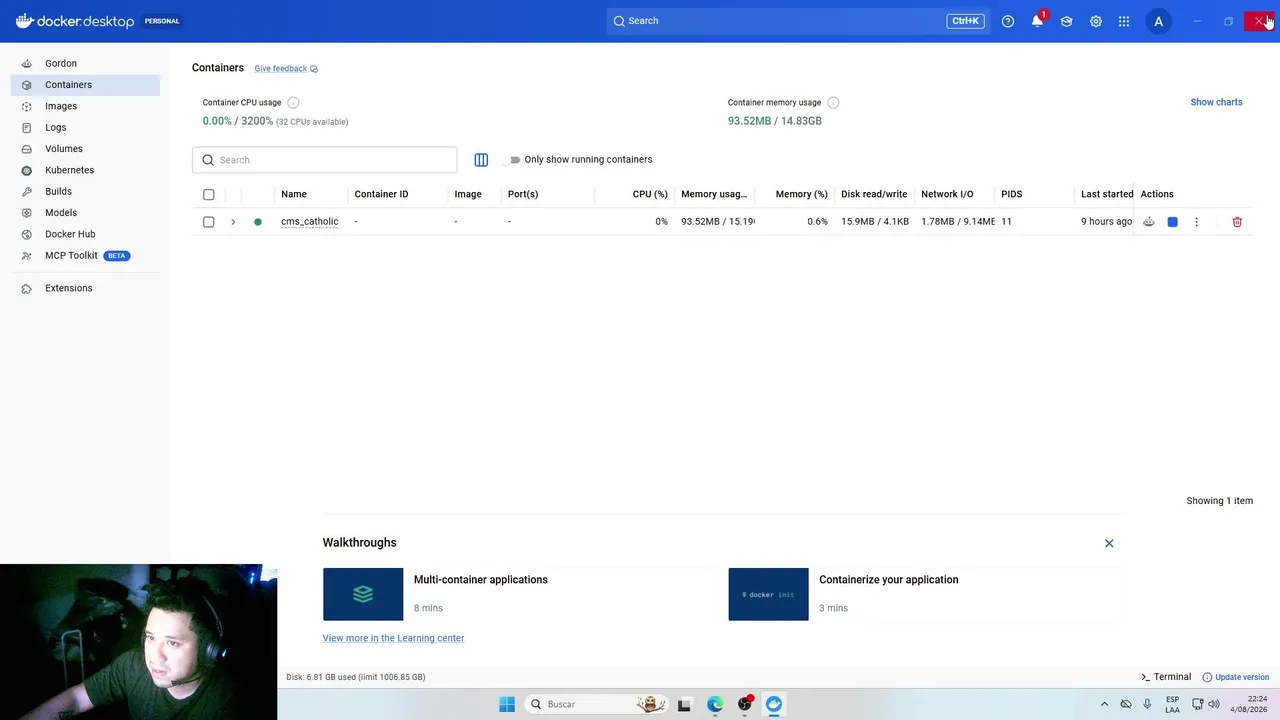This screenshot has height=720, width=1280.
Task: Click the CPU usage info icon
Action: (293, 103)
